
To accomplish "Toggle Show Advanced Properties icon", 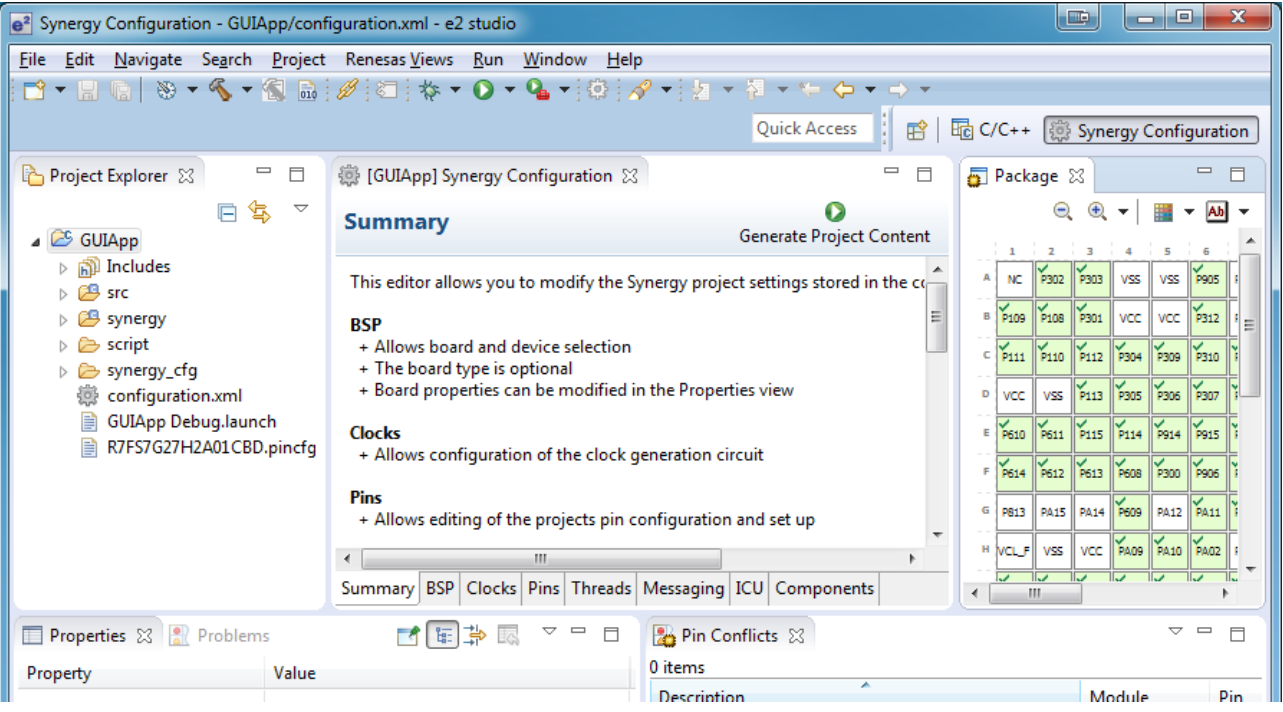I will tap(475, 635).
